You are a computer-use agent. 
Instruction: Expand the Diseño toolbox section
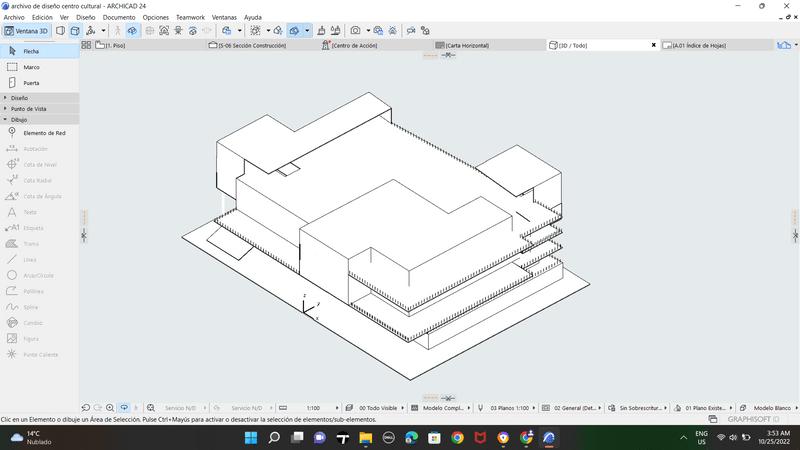pos(20,98)
